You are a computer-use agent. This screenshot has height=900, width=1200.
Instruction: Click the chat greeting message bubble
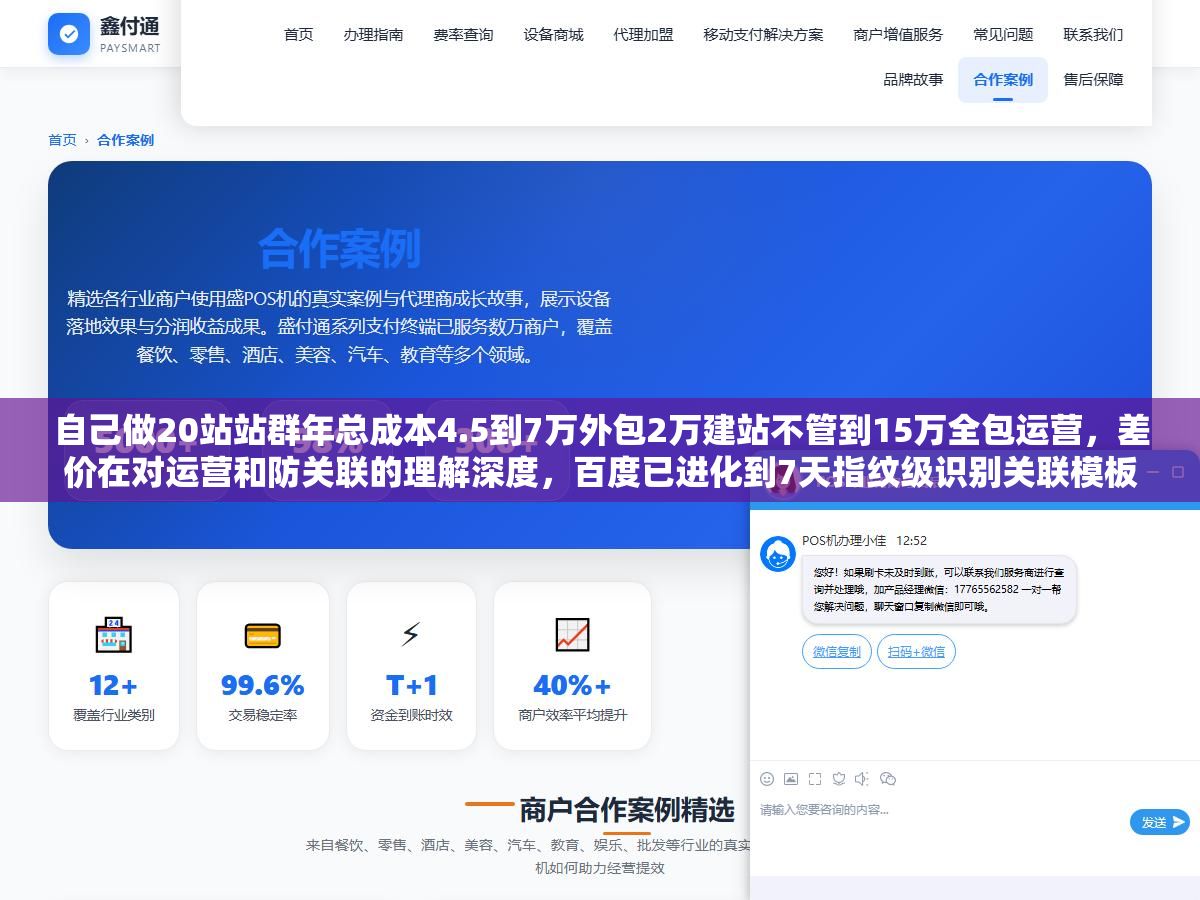coord(939,590)
